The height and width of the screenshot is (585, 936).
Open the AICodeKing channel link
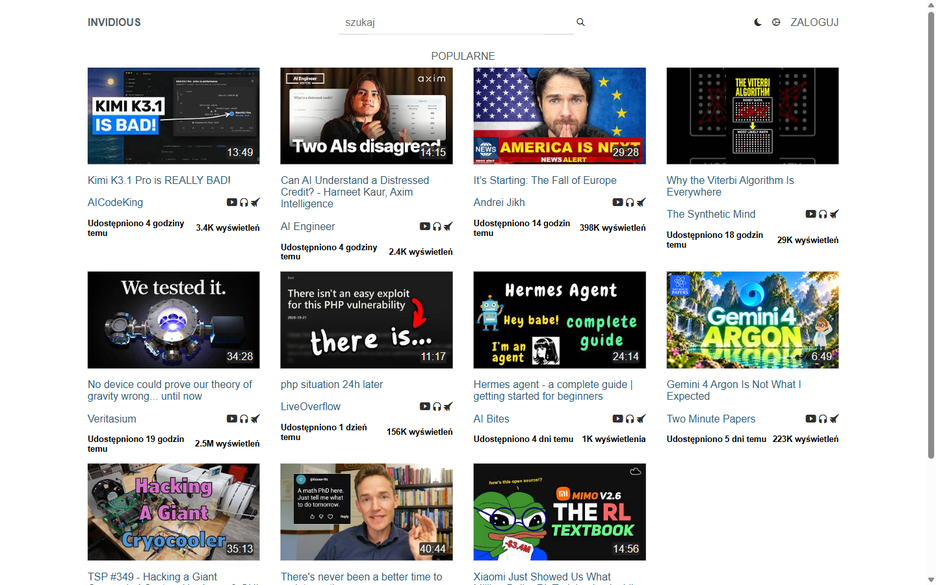click(x=115, y=202)
